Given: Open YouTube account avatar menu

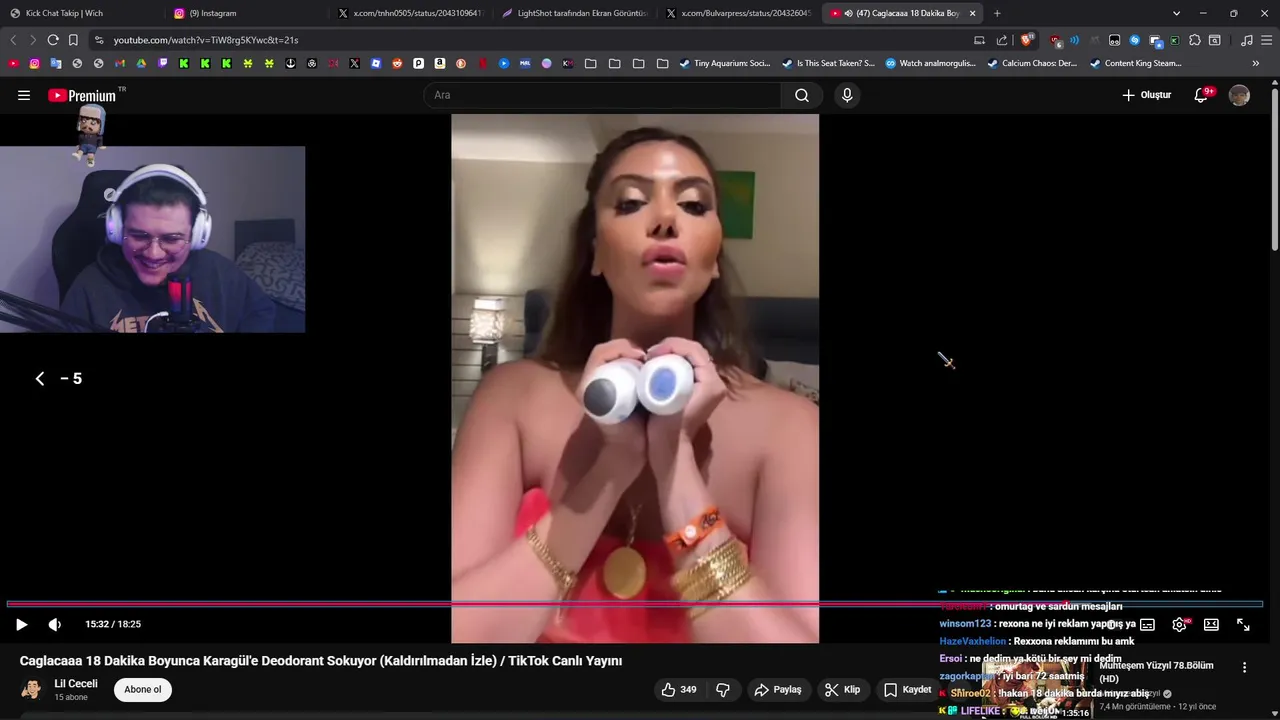Looking at the screenshot, I should point(1240,95).
